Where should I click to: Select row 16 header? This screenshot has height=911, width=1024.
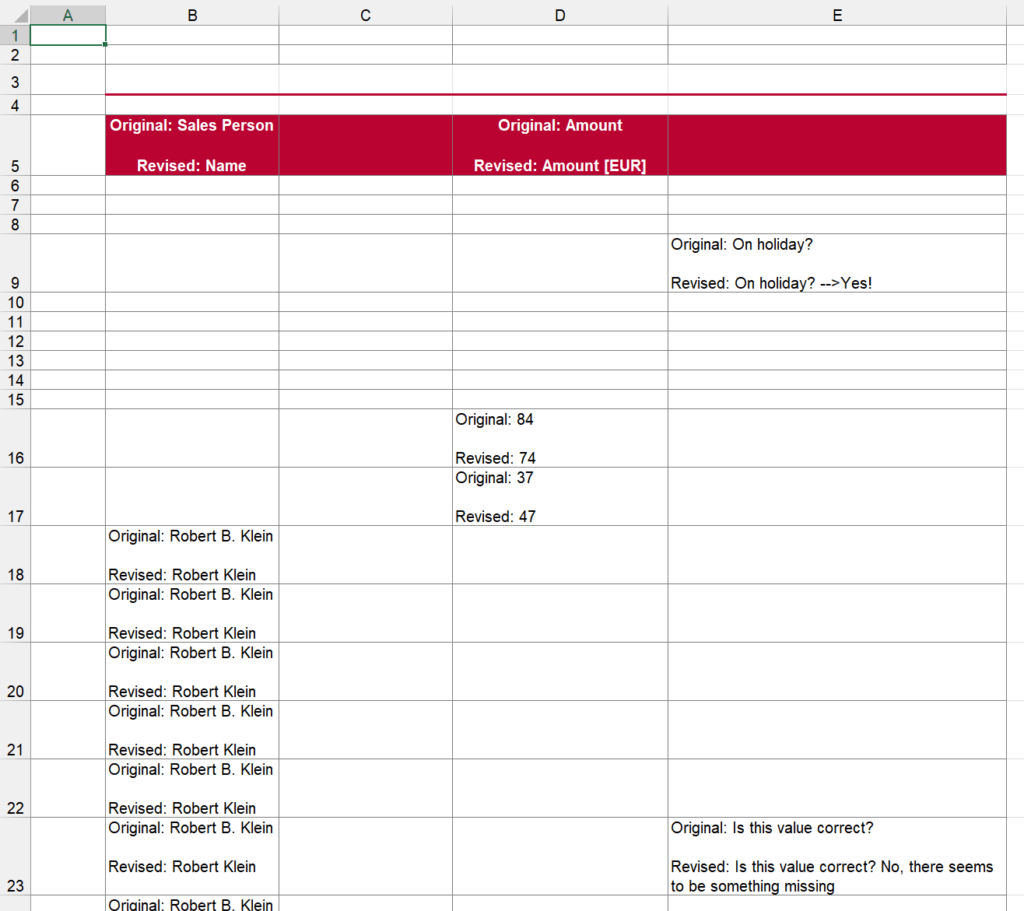point(14,438)
